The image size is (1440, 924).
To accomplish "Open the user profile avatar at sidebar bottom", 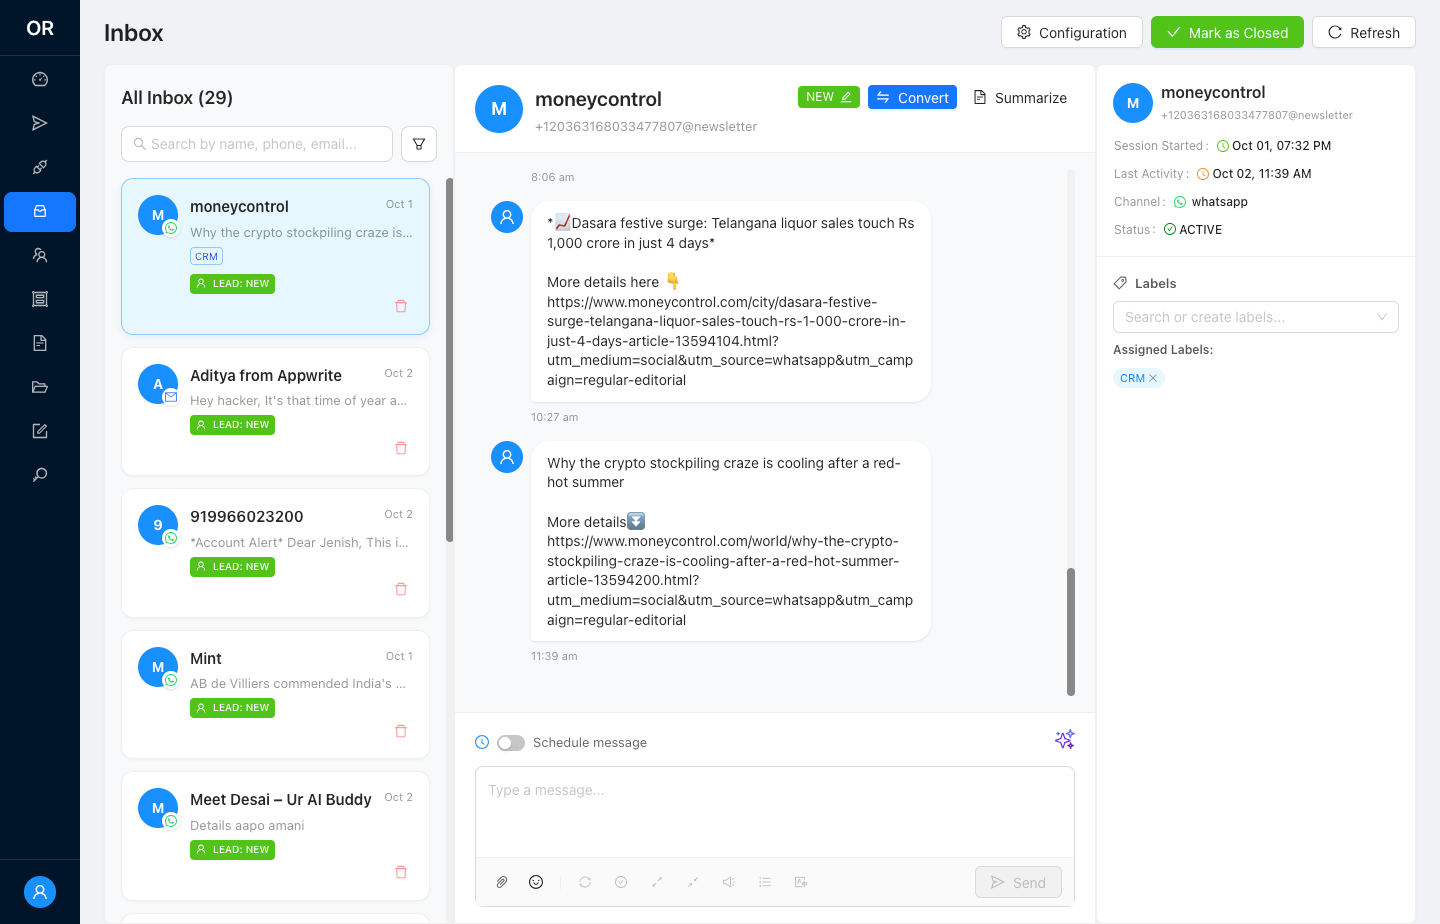I will pos(40,892).
